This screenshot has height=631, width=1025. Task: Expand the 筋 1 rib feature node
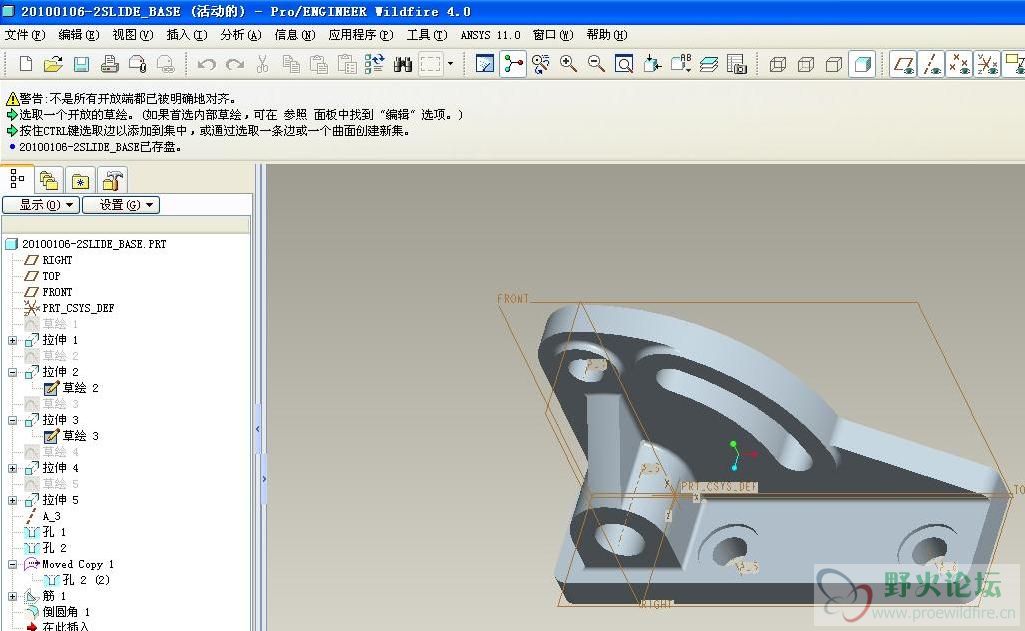pos(12,596)
